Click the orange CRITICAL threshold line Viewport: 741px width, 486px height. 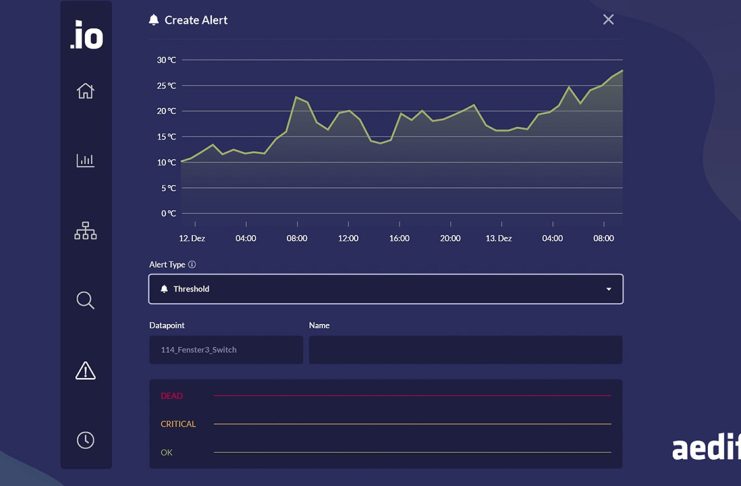[x=412, y=424]
